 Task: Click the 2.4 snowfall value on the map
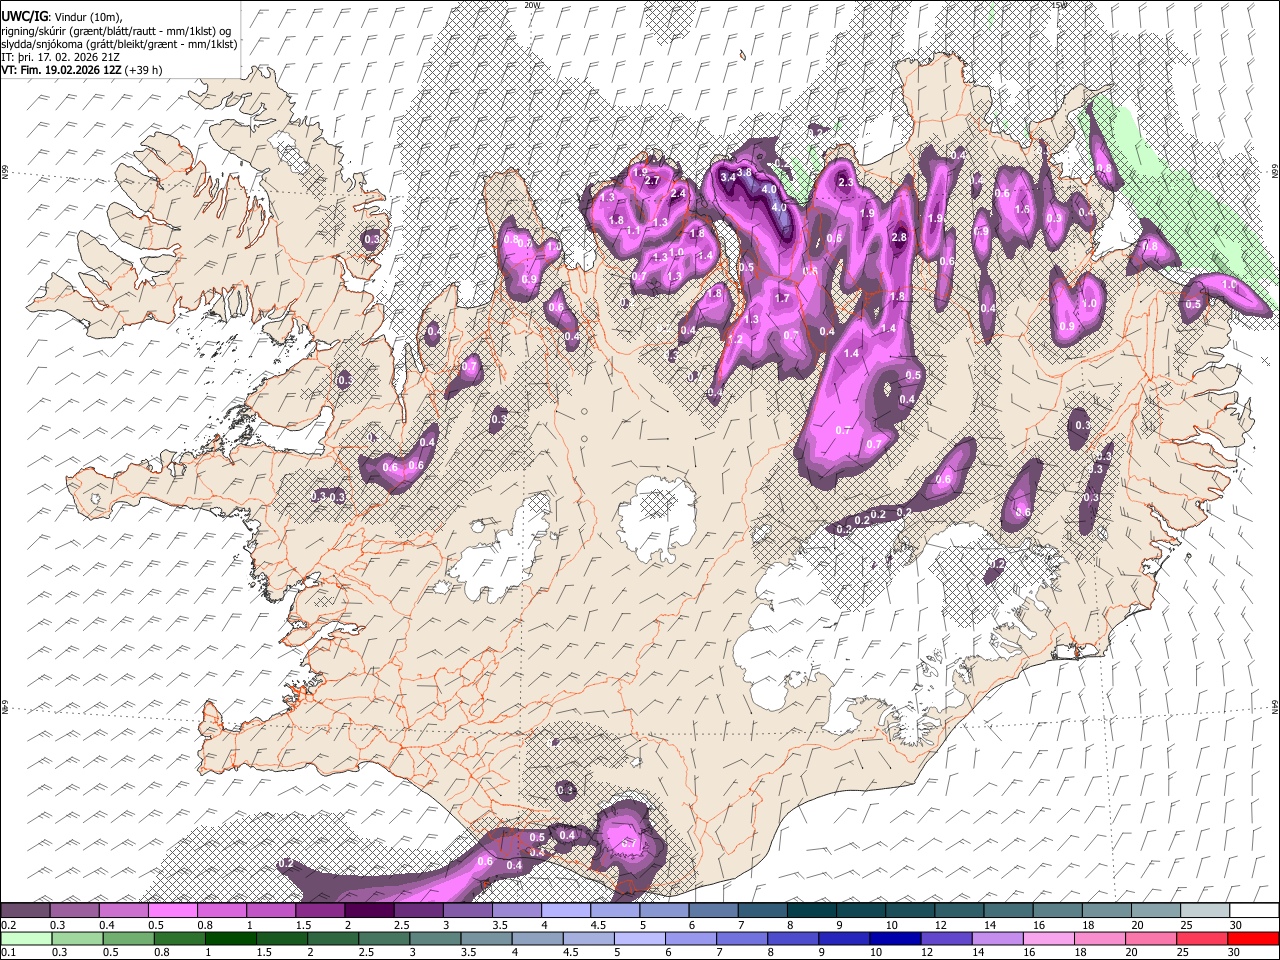(678, 193)
